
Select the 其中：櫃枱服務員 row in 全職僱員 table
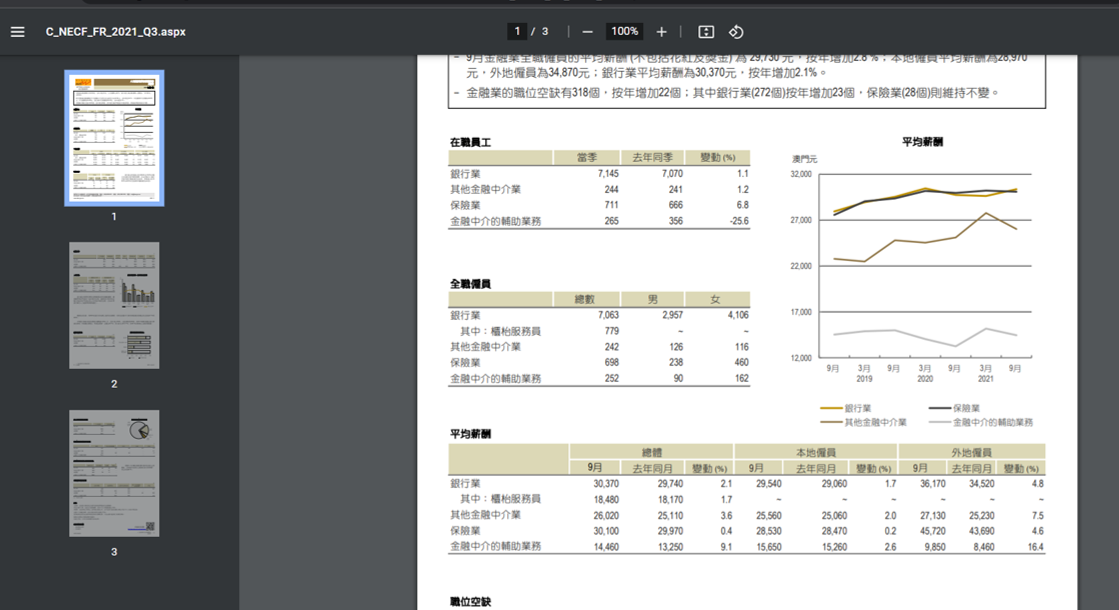click(599, 331)
